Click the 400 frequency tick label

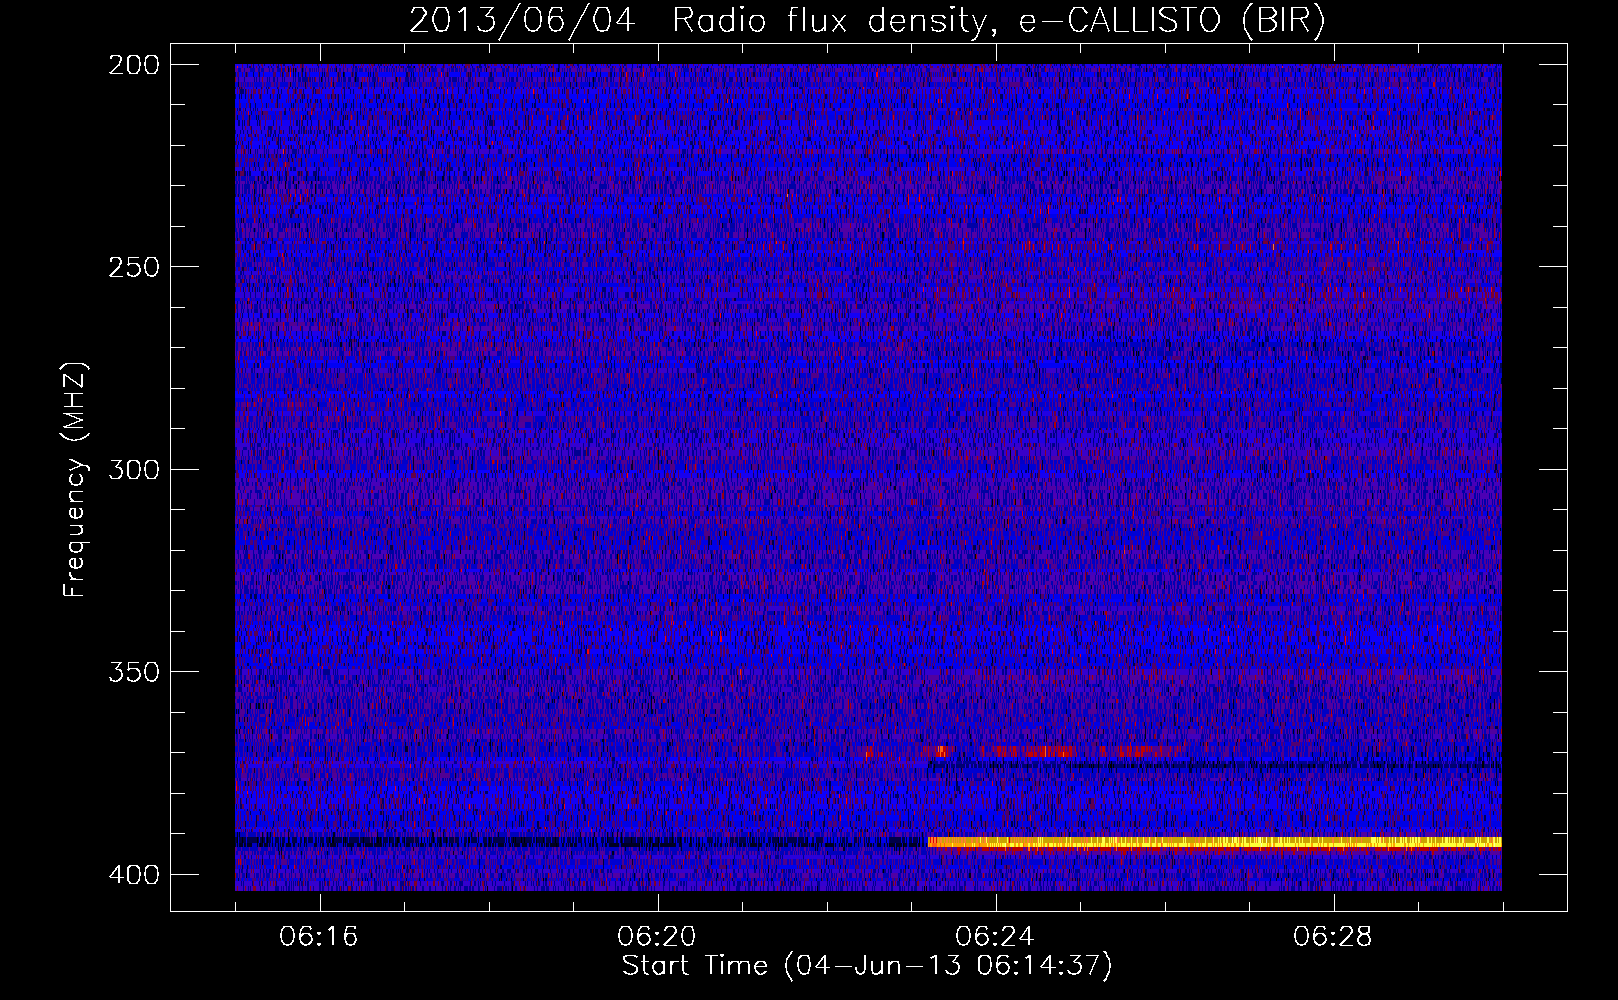[x=133, y=875]
